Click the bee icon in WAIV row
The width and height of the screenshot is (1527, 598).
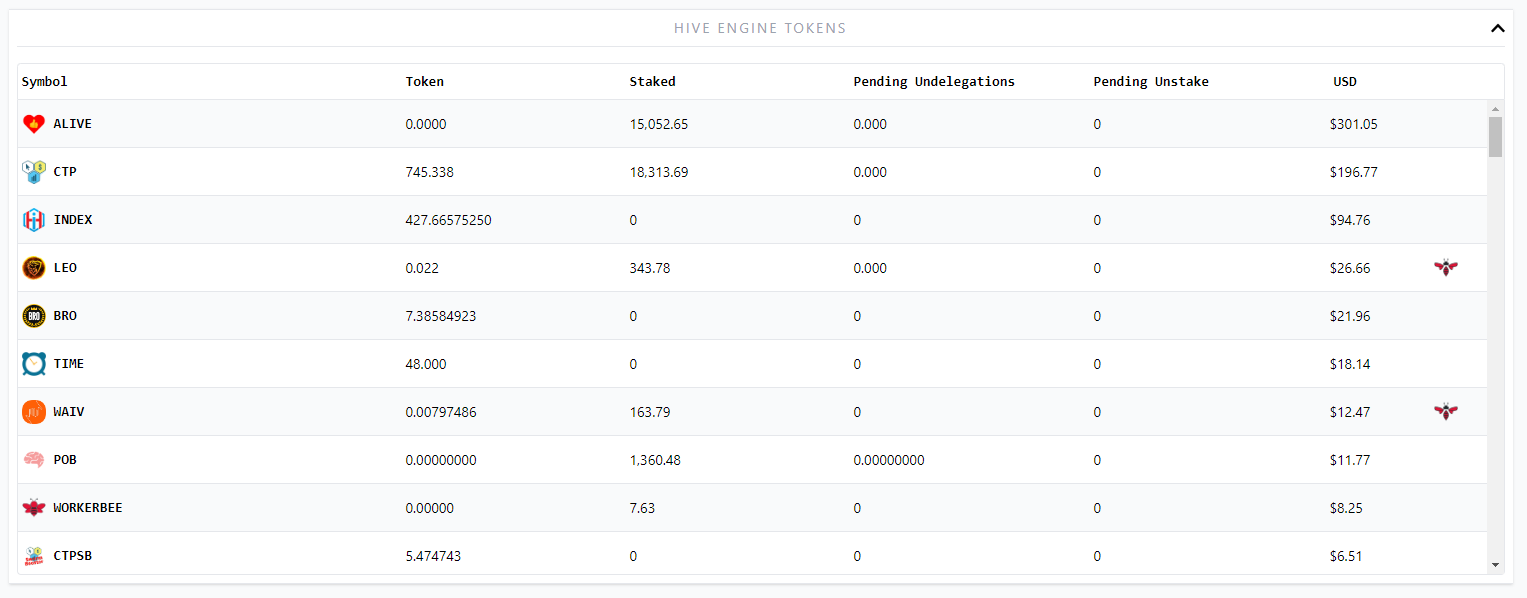coord(1445,411)
